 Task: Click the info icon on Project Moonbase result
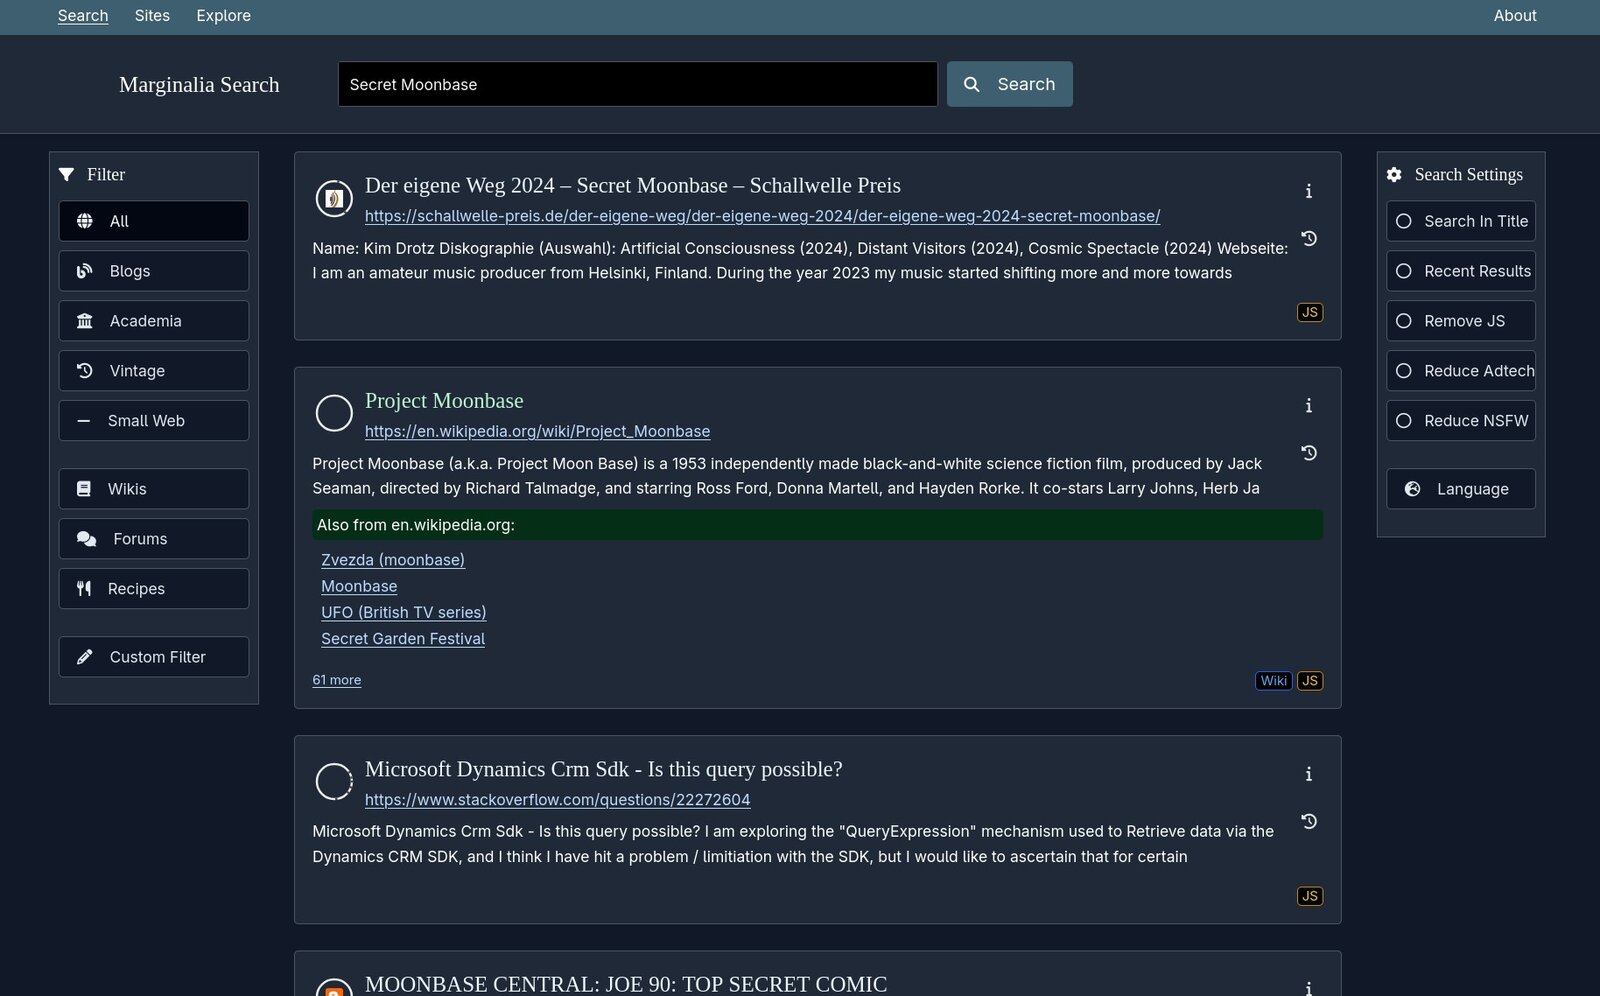click(1308, 406)
